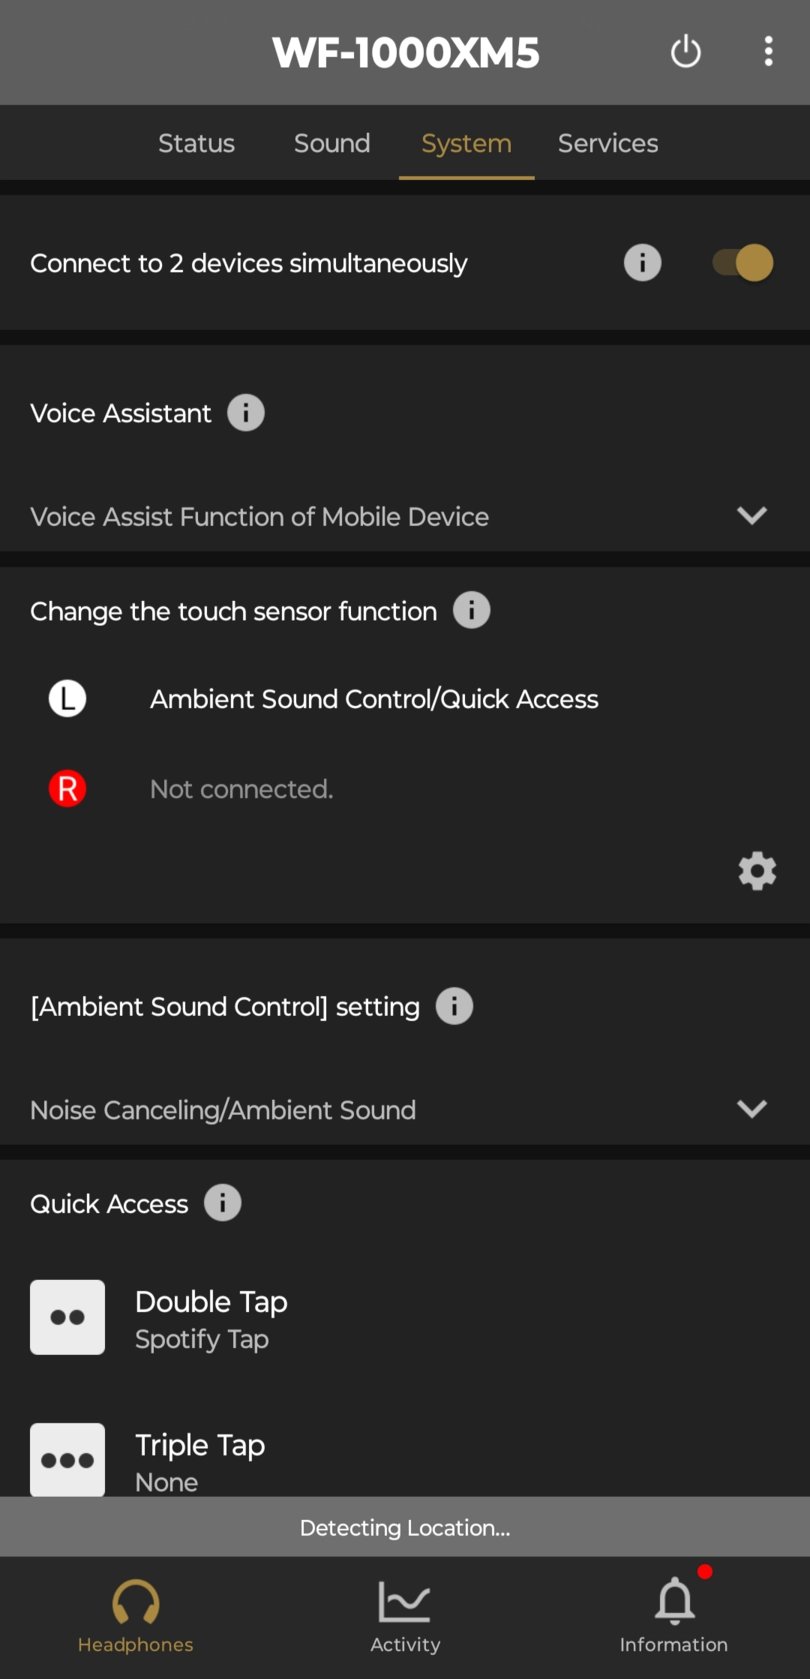Open the Activity tab
810x1679 pixels.
[405, 1615]
